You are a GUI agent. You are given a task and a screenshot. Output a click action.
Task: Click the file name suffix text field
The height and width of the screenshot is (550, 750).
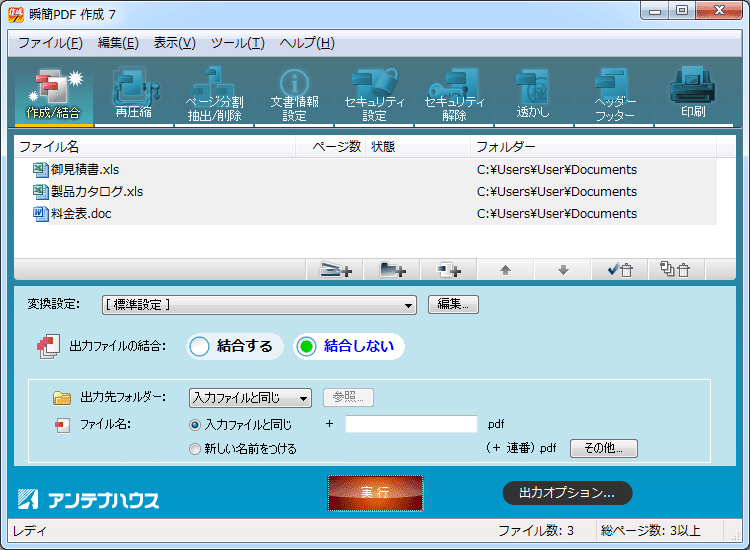point(411,424)
